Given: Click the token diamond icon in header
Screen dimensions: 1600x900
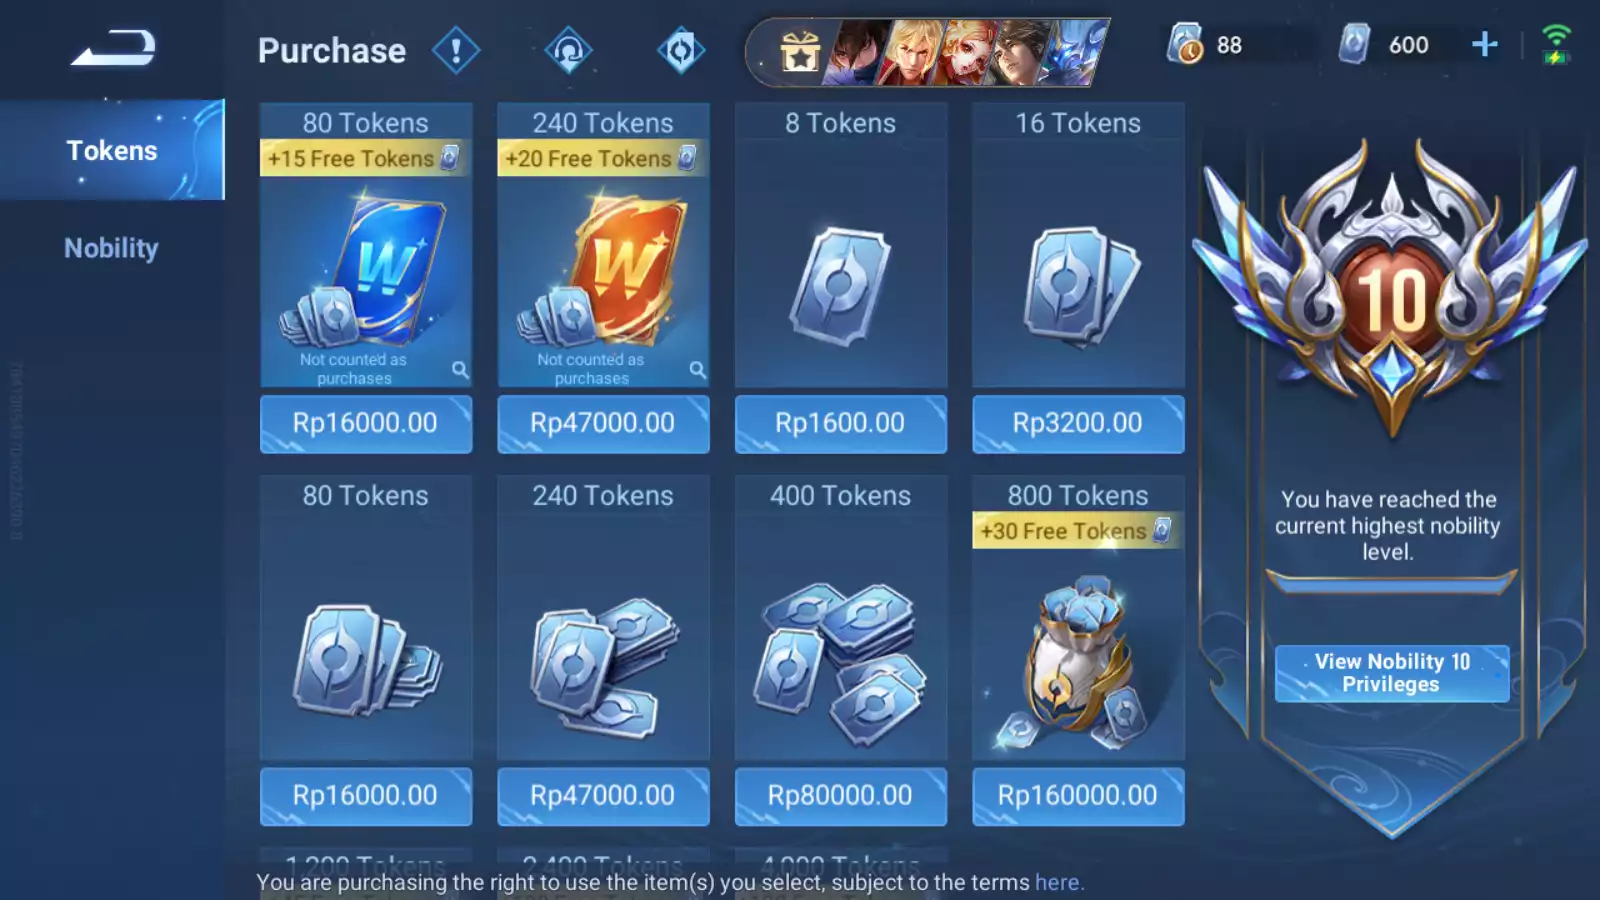Looking at the screenshot, I should (681, 50).
